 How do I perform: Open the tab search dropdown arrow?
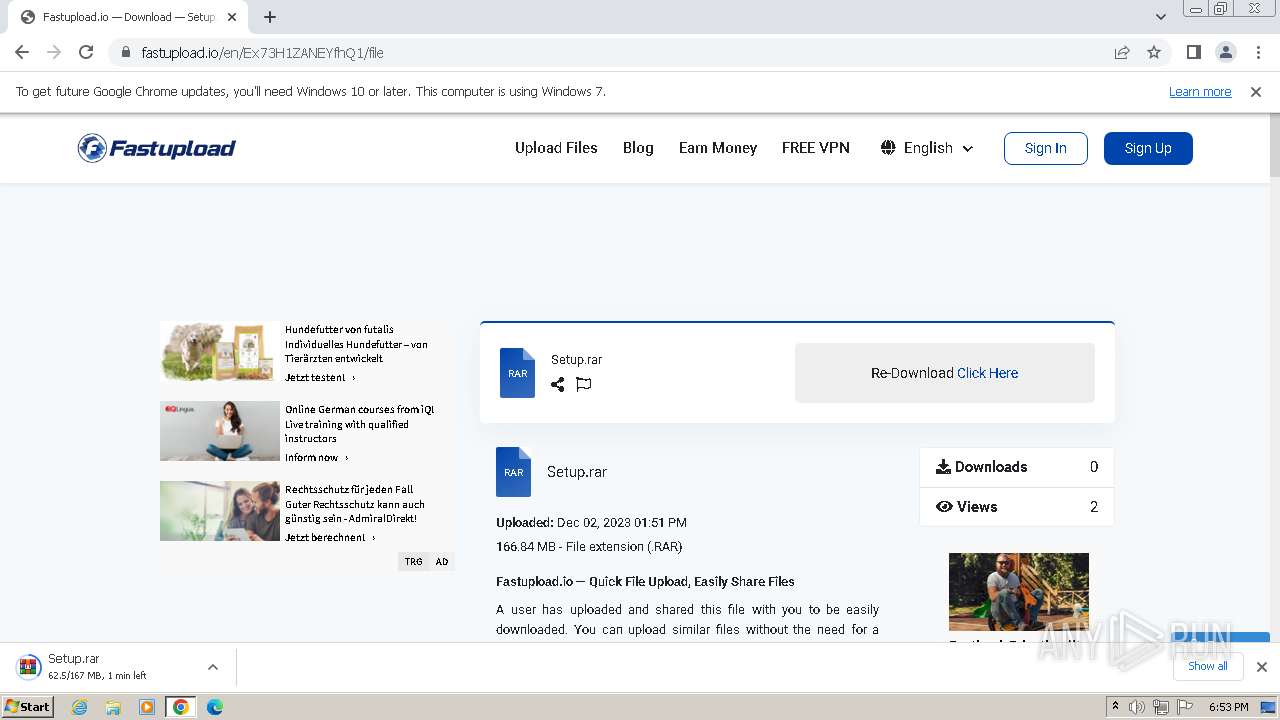1161,17
